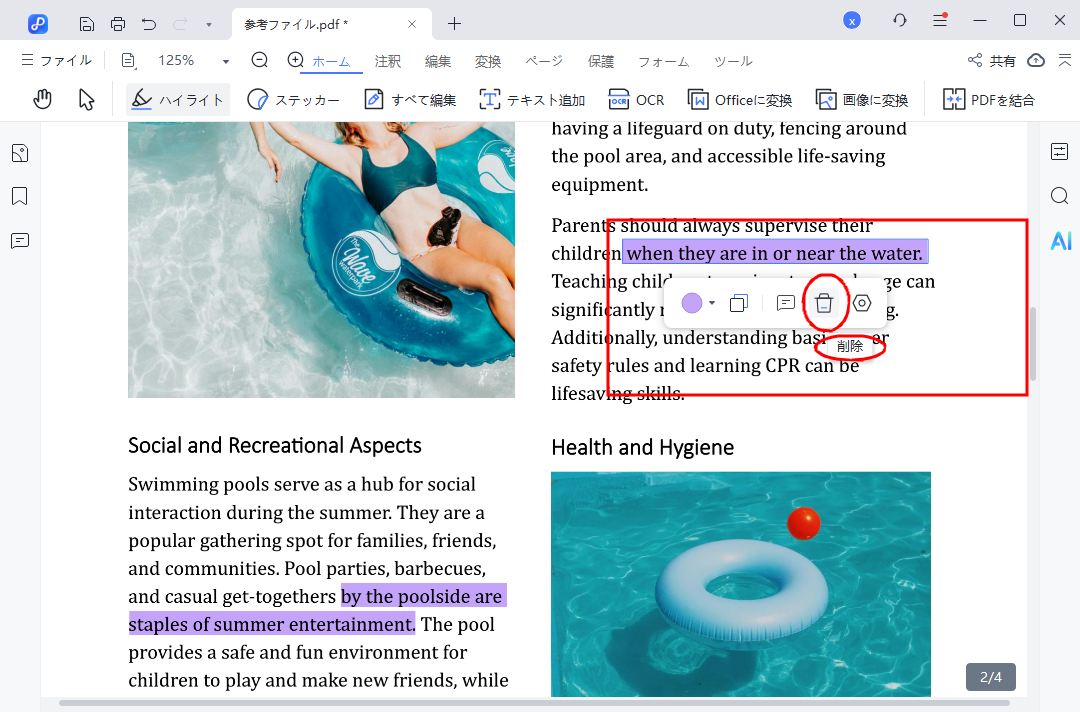Screen dimensions: 1080x712
Task: Expand the 125% zoom level dropdown
Action: pos(225,61)
